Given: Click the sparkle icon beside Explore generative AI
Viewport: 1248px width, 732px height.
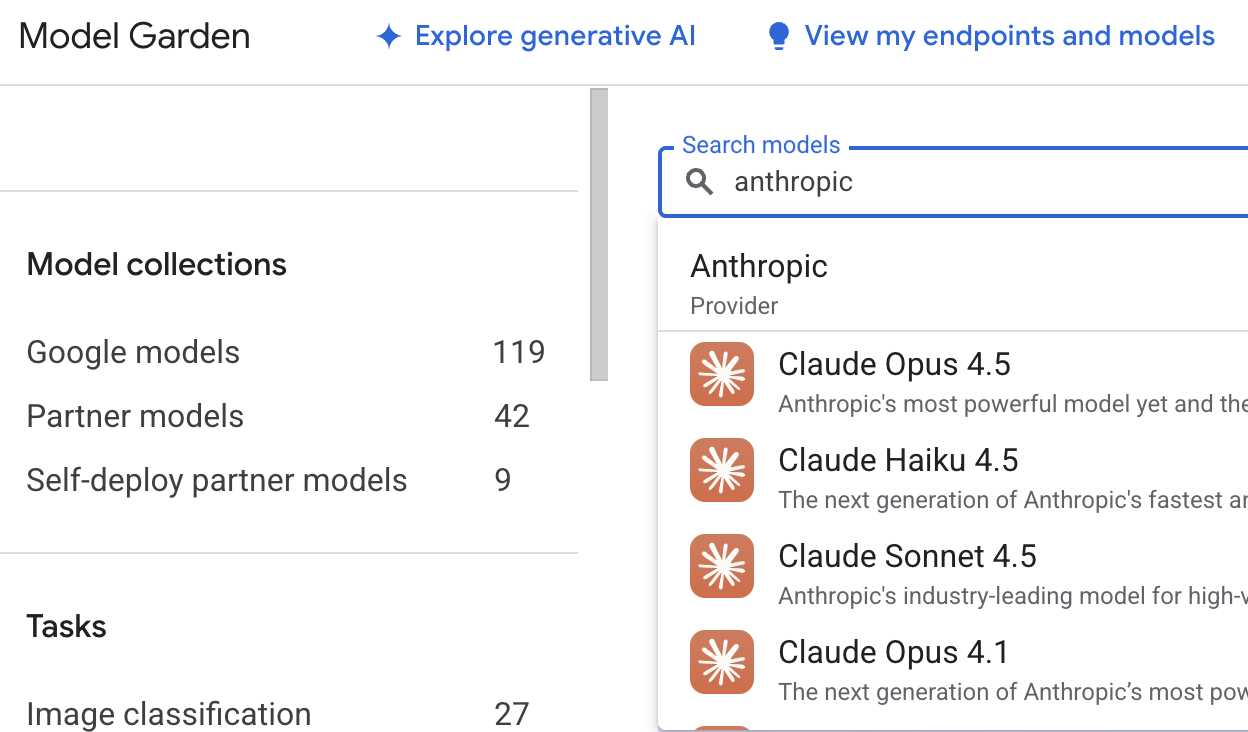Looking at the screenshot, I should [x=388, y=37].
